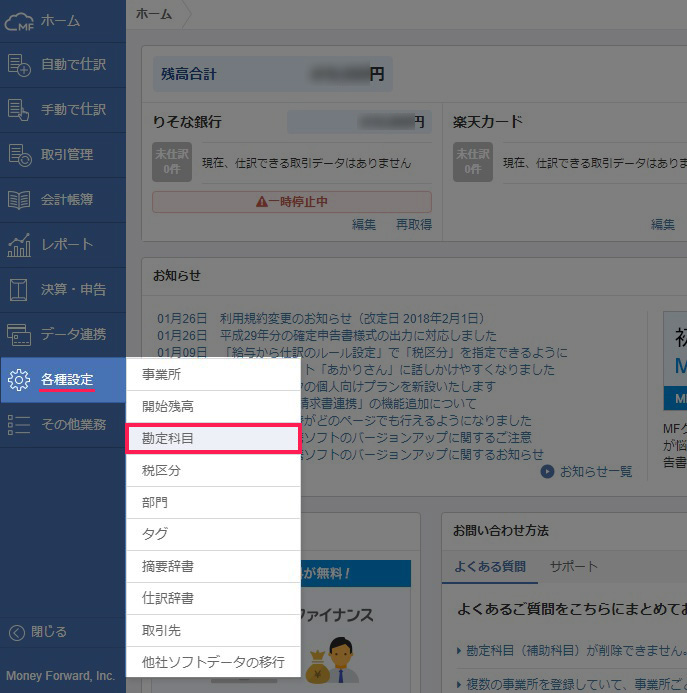Click the 各種設定 gear icon
This screenshot has height=693, width=687.
19,379
